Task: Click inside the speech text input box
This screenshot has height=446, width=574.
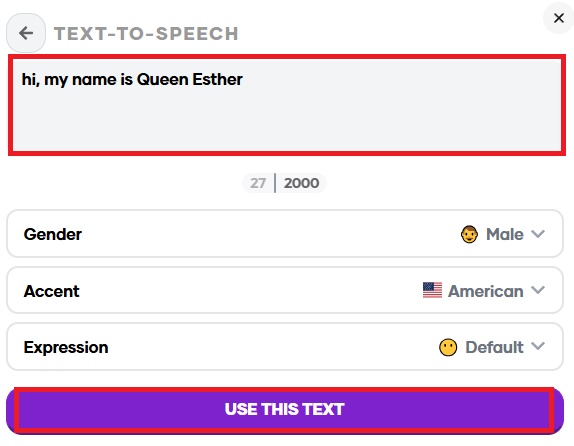Action: click(x=287, y=105)
